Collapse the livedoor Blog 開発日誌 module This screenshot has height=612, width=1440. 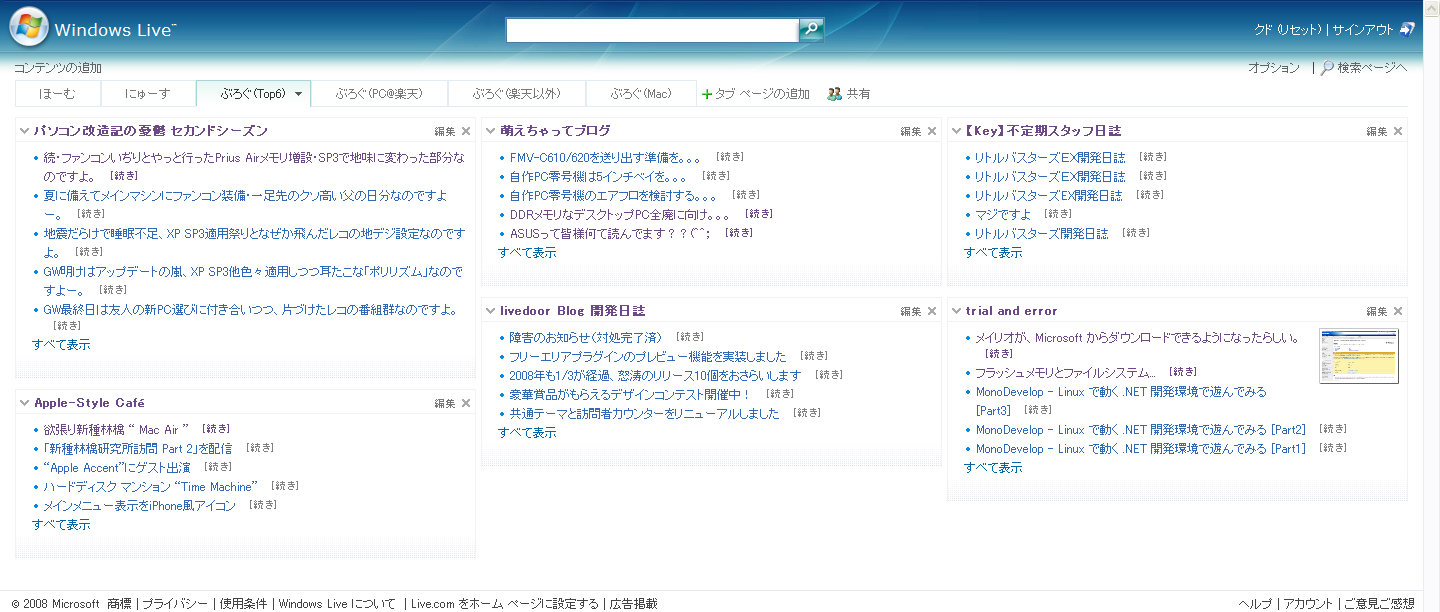491,311
